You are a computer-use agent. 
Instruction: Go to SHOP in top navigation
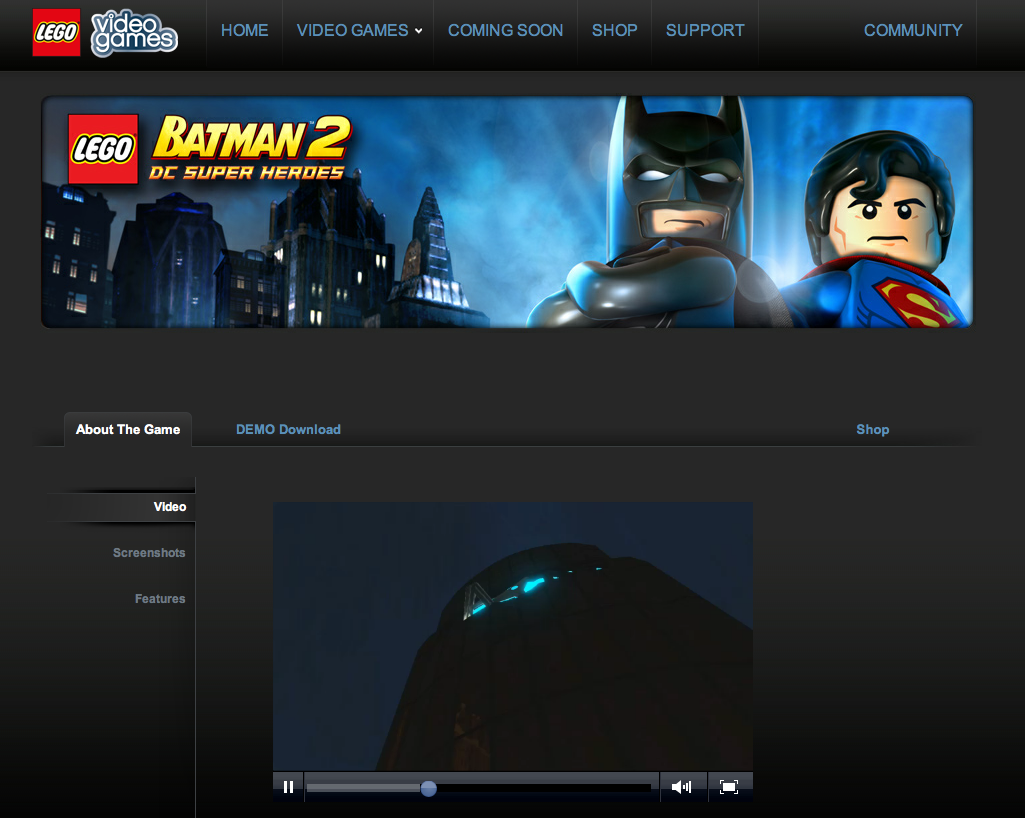614,31
